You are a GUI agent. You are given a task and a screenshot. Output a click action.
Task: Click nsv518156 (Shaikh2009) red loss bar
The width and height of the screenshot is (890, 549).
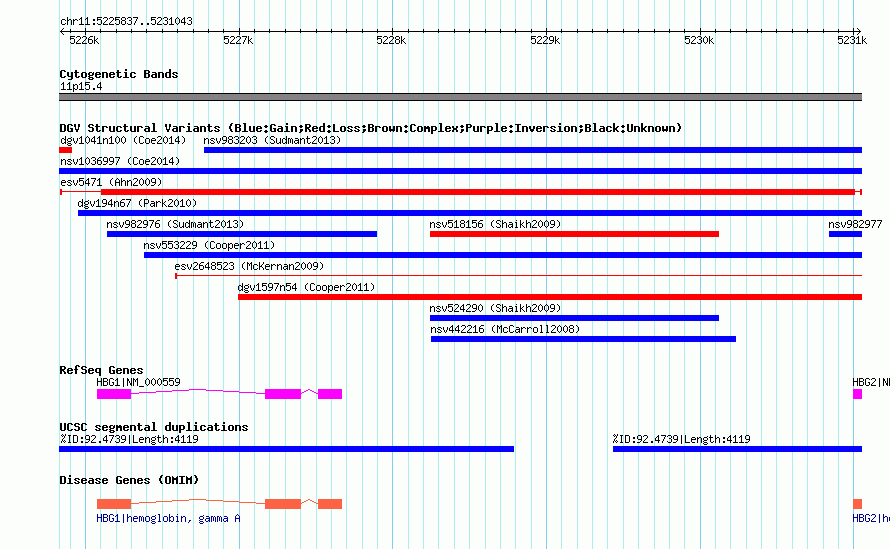pos(574,234)
